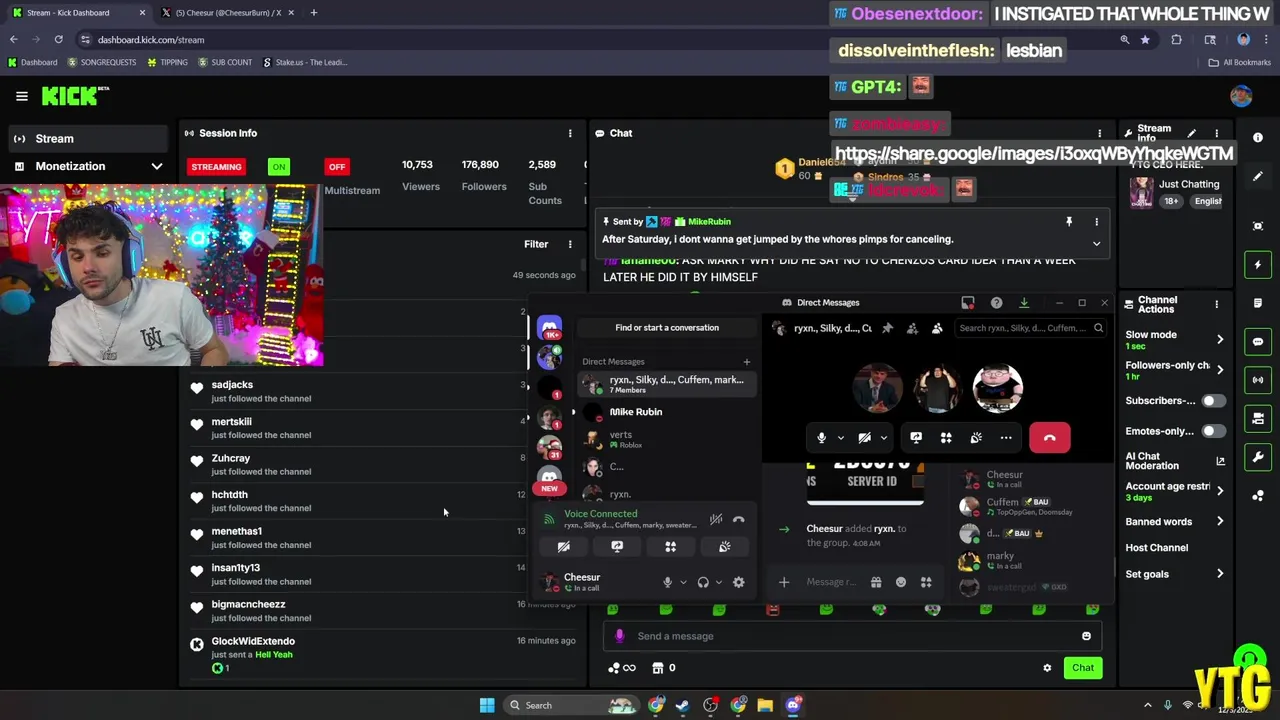Open Channel Actions three-dot menu
The image size is (1280, 720).
[x=1216, y=304]
